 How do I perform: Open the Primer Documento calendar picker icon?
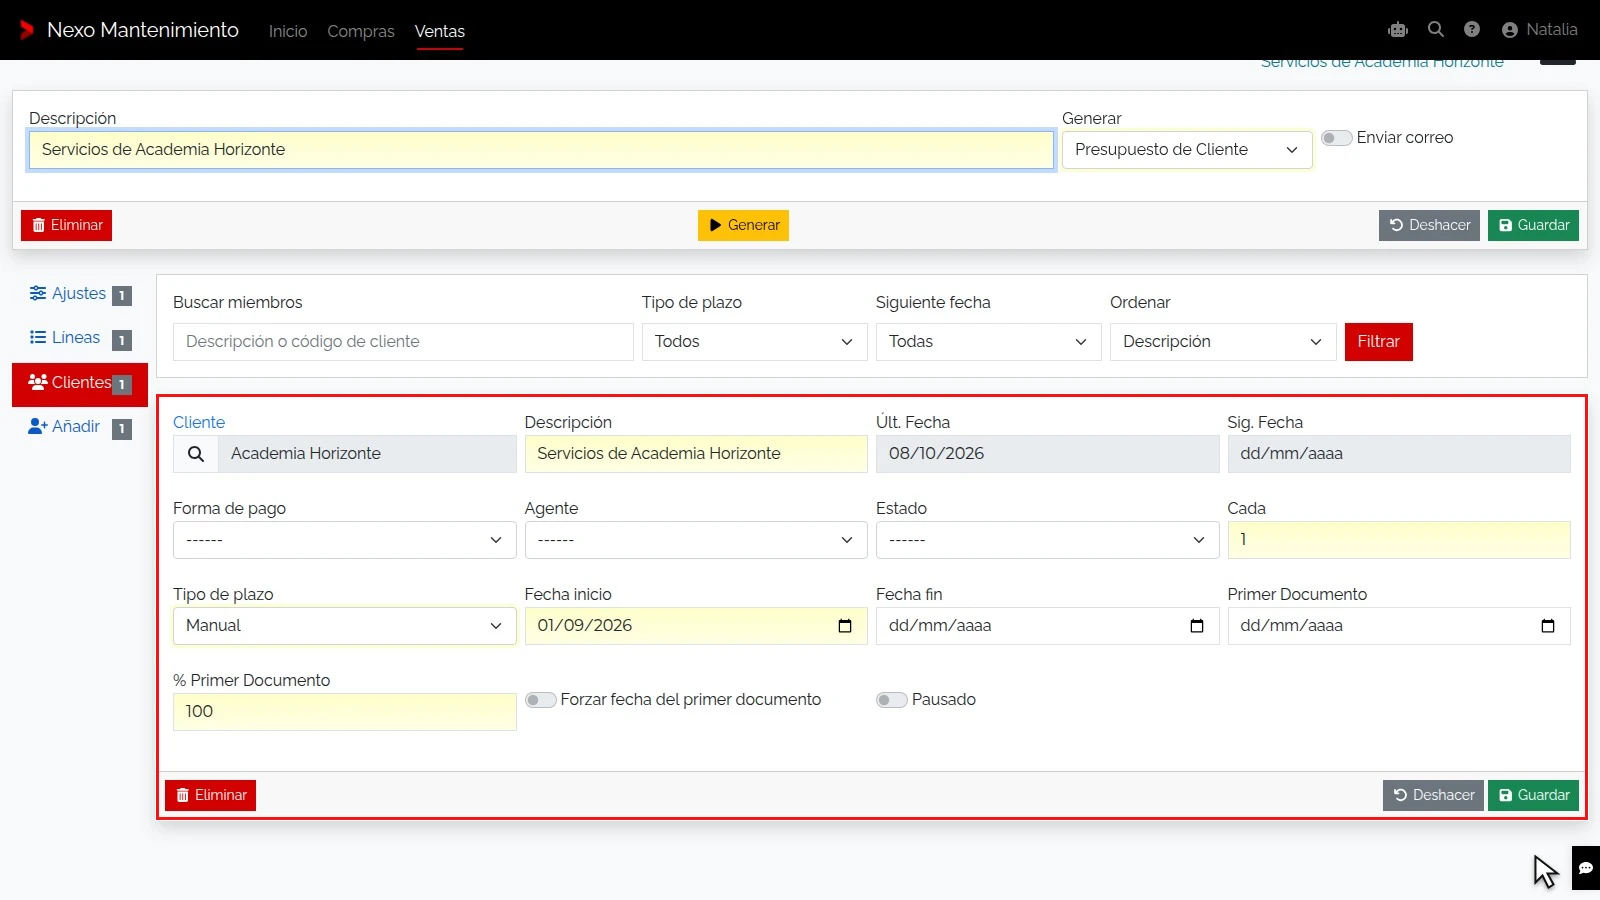(1548, 626)
